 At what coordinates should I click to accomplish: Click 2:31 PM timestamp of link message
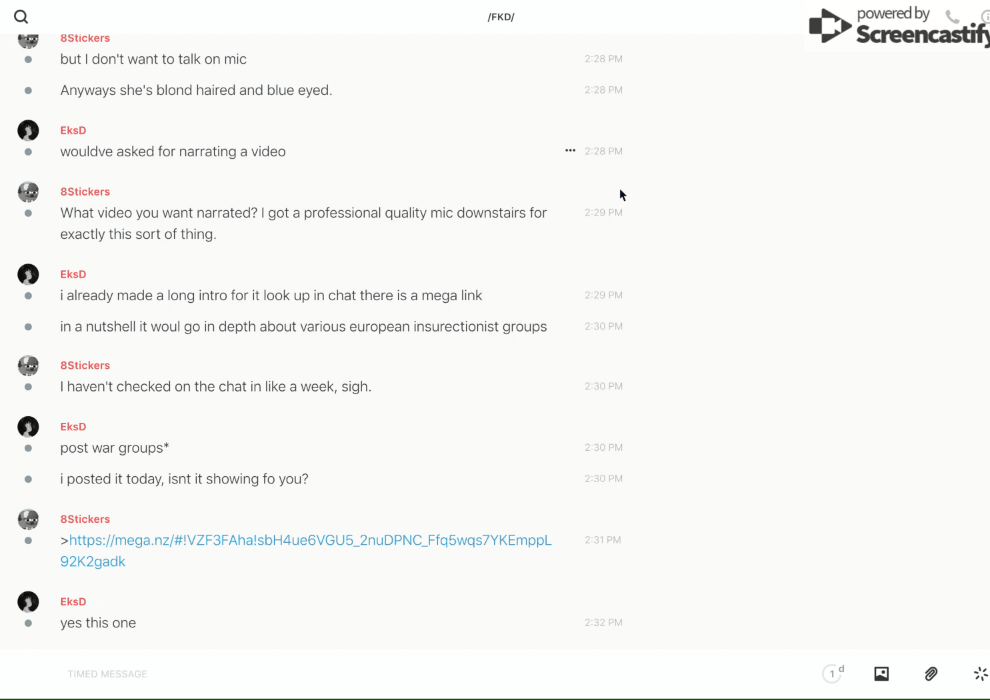pos(603,540)
